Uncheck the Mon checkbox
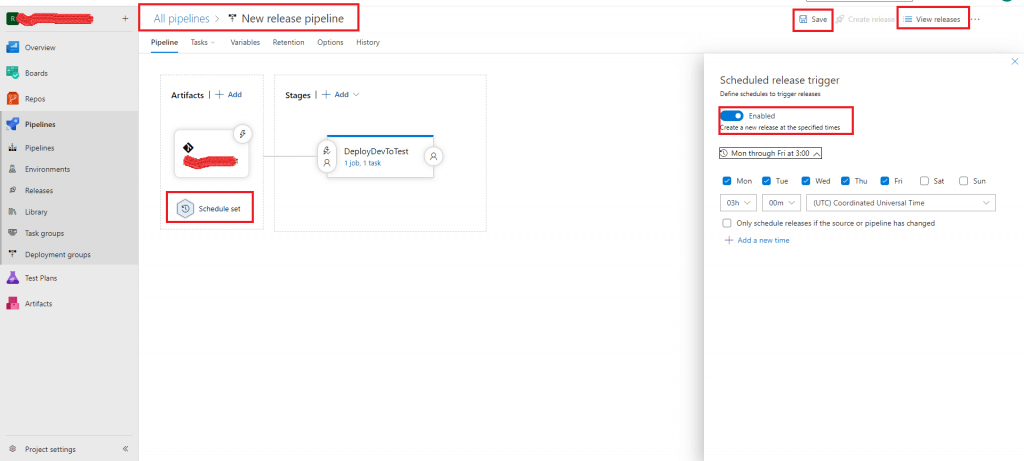 point(727,181)
